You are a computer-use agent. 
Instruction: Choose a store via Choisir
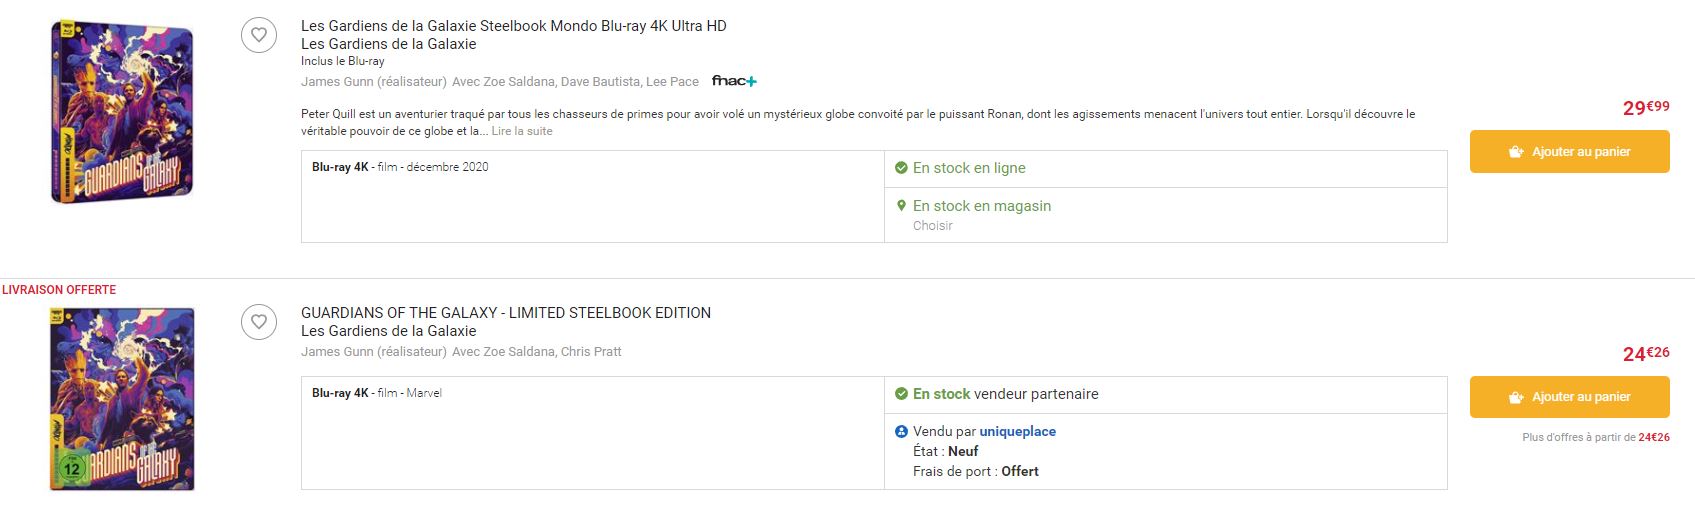932,226
